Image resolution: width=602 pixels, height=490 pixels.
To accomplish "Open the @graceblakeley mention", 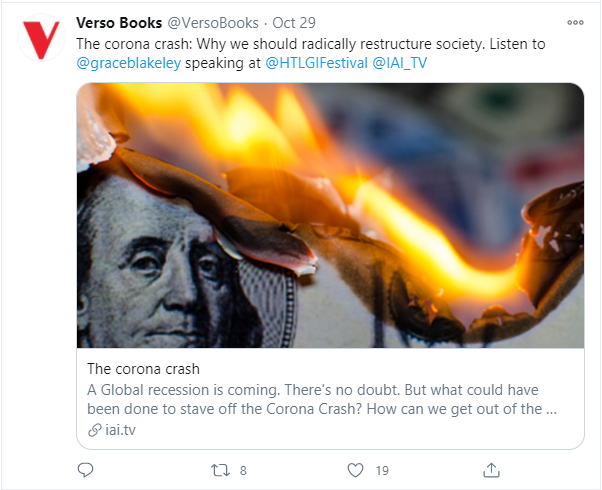I will pos(129,63).
